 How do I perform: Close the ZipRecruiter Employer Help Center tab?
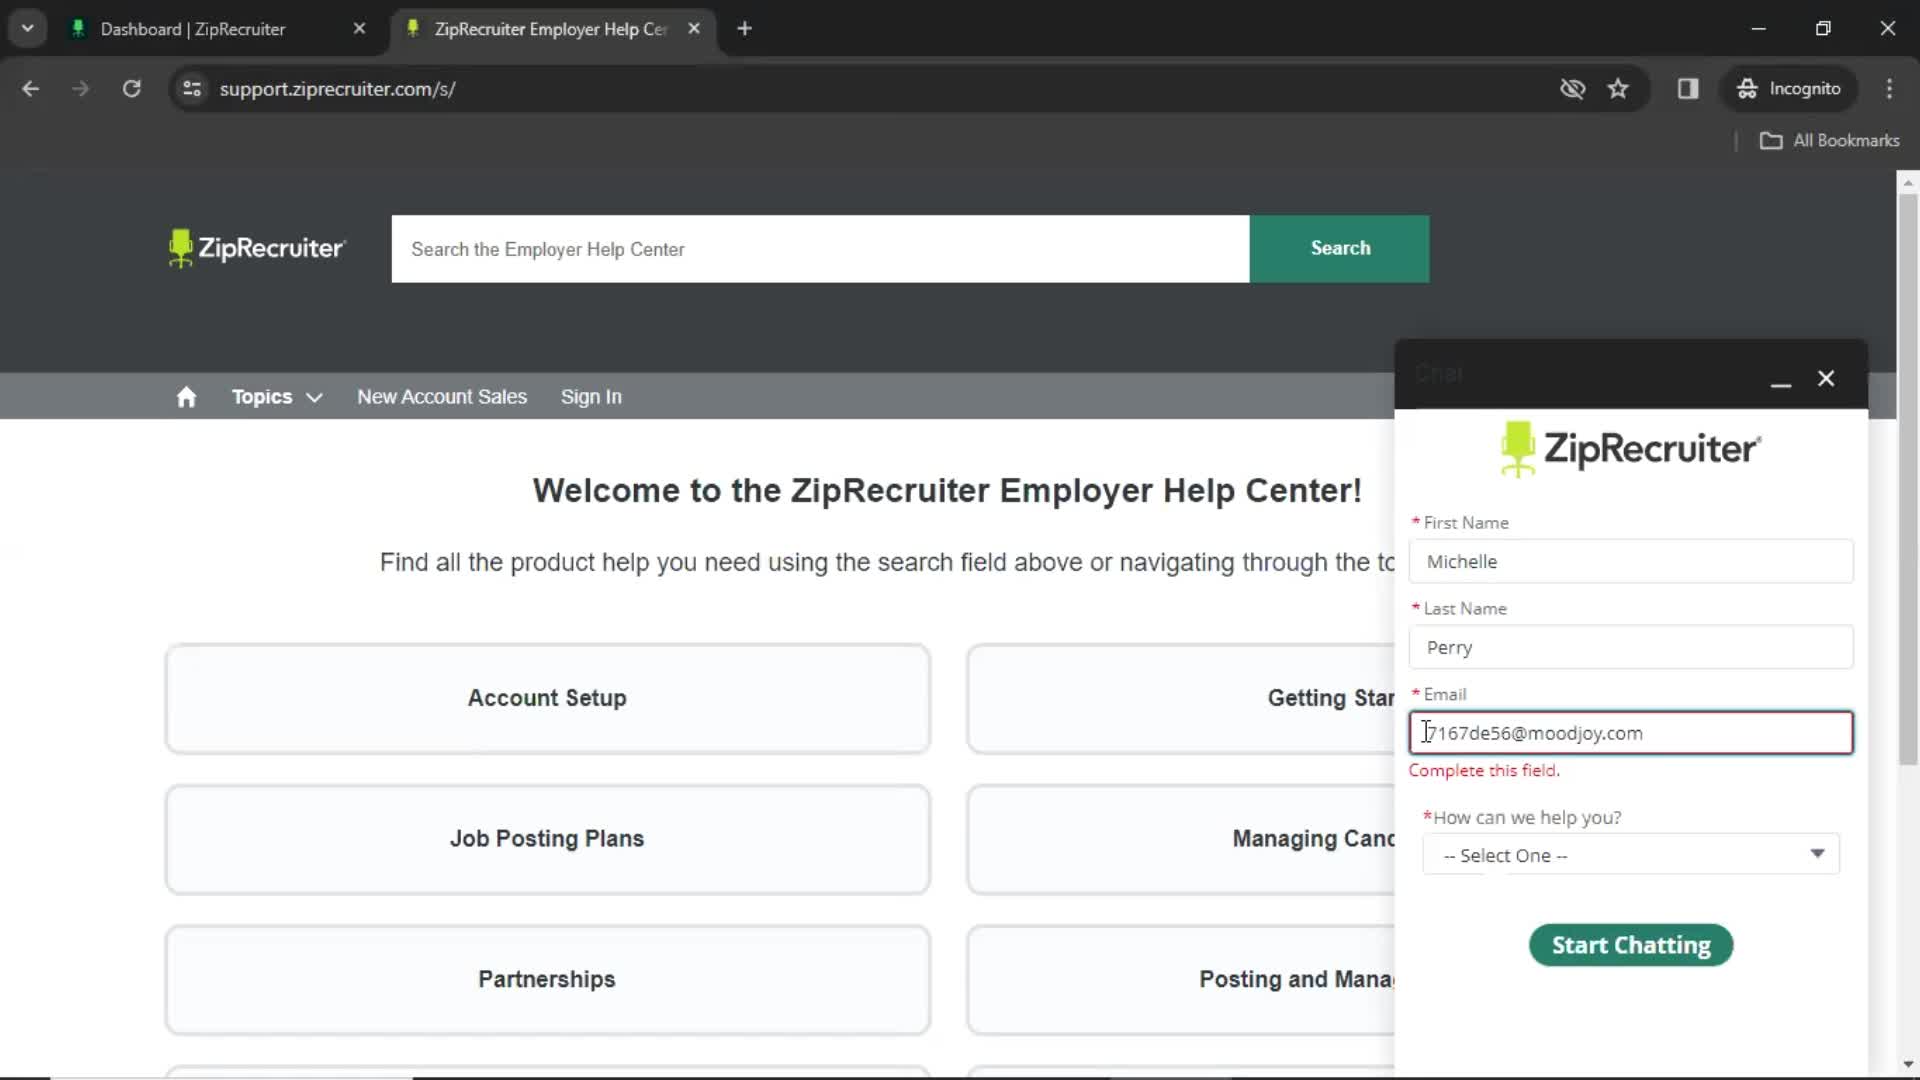pyautogui.click(x=694, y=29)
